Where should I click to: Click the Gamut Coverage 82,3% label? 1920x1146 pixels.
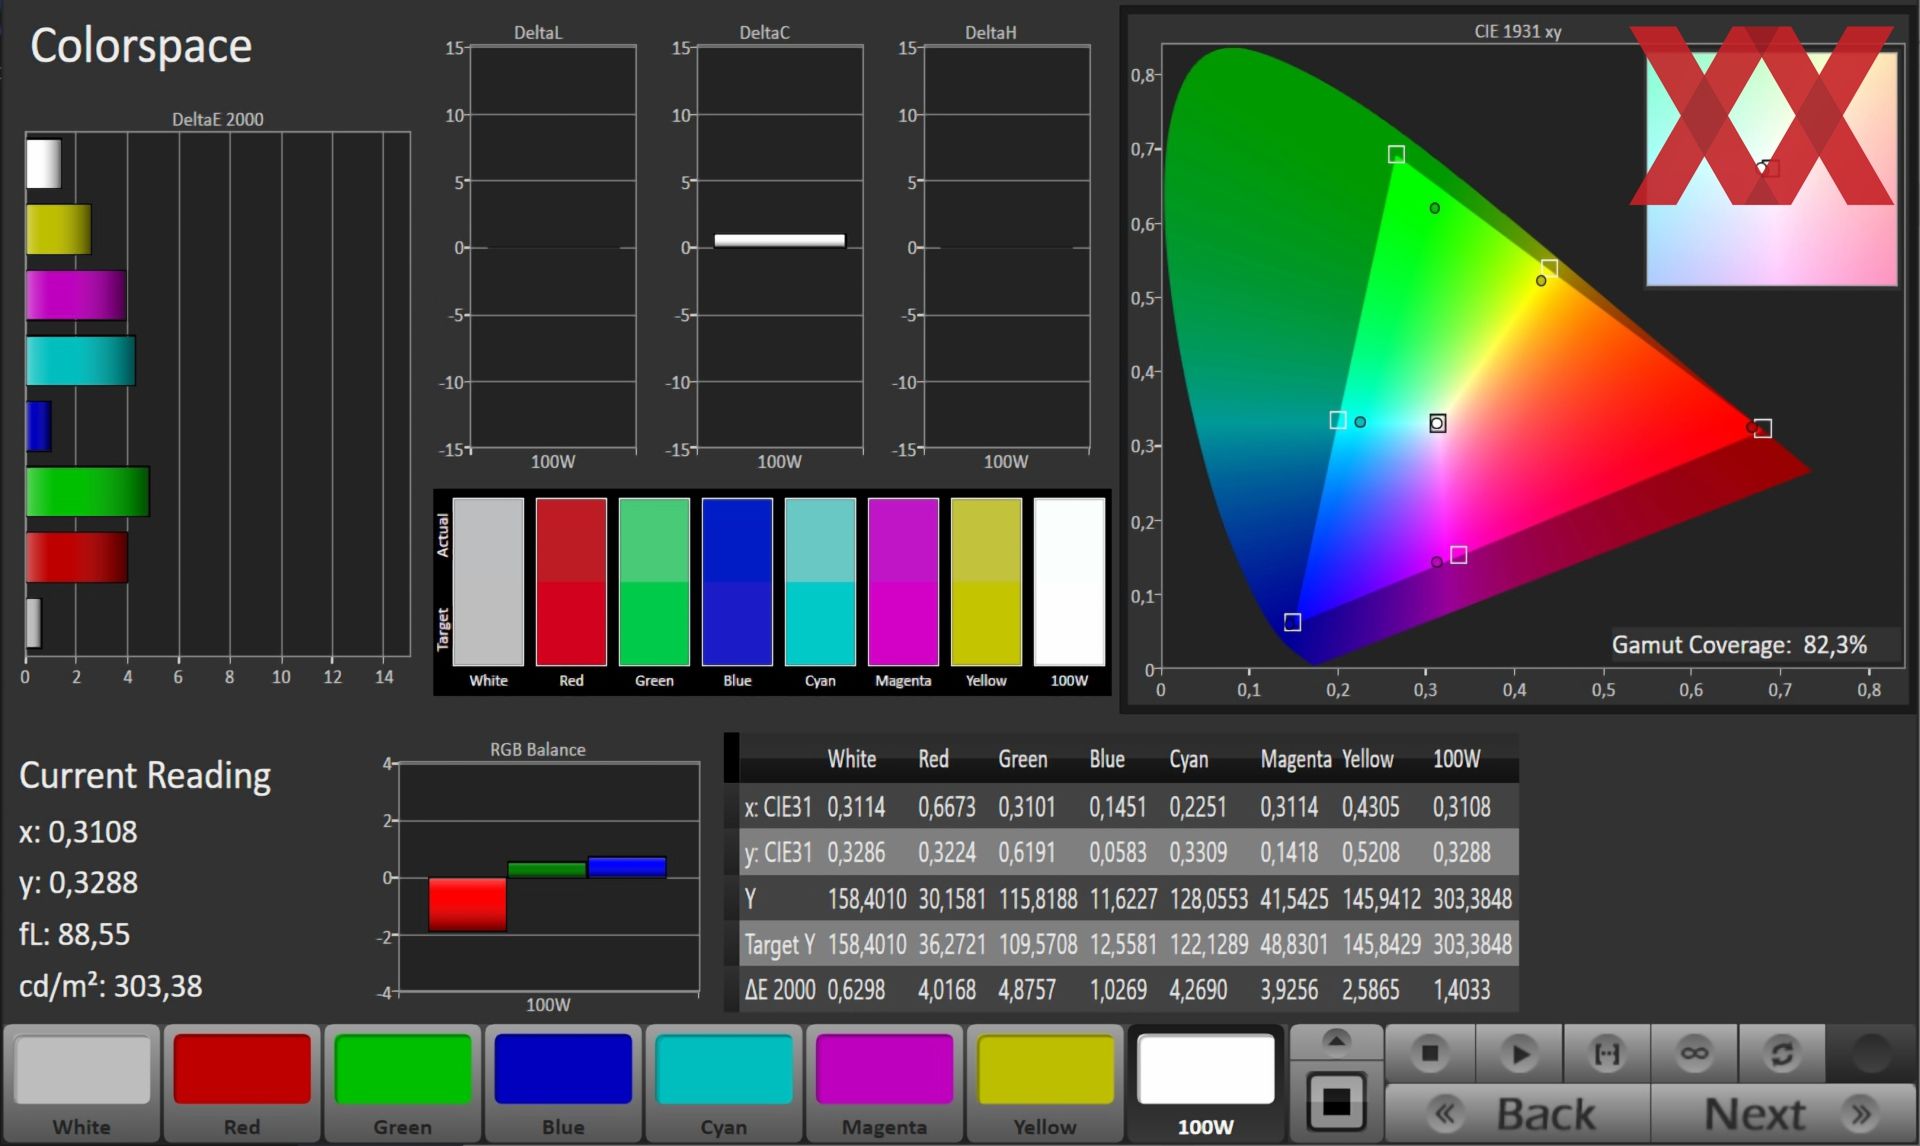(1740, 645)
